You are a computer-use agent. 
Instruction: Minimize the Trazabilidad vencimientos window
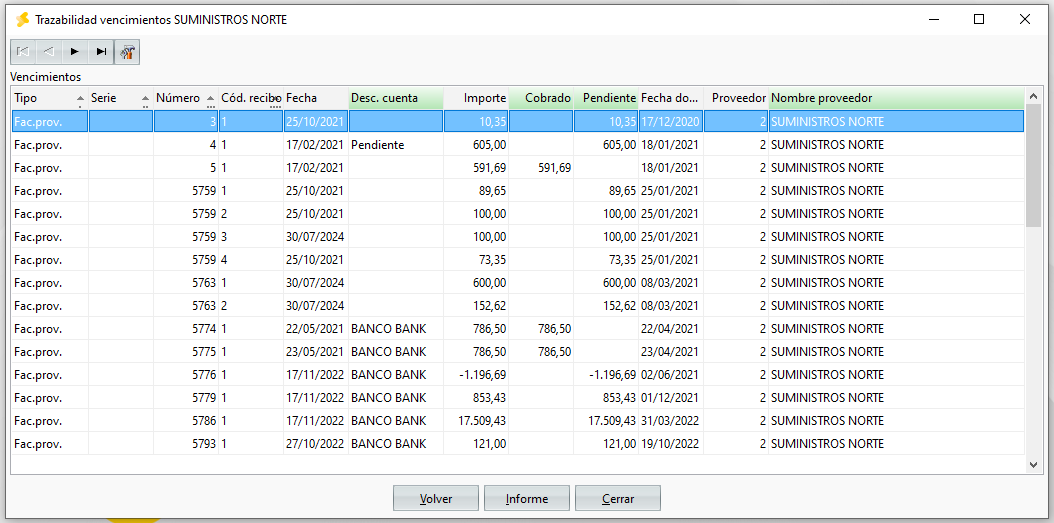[x=933, y=19]
